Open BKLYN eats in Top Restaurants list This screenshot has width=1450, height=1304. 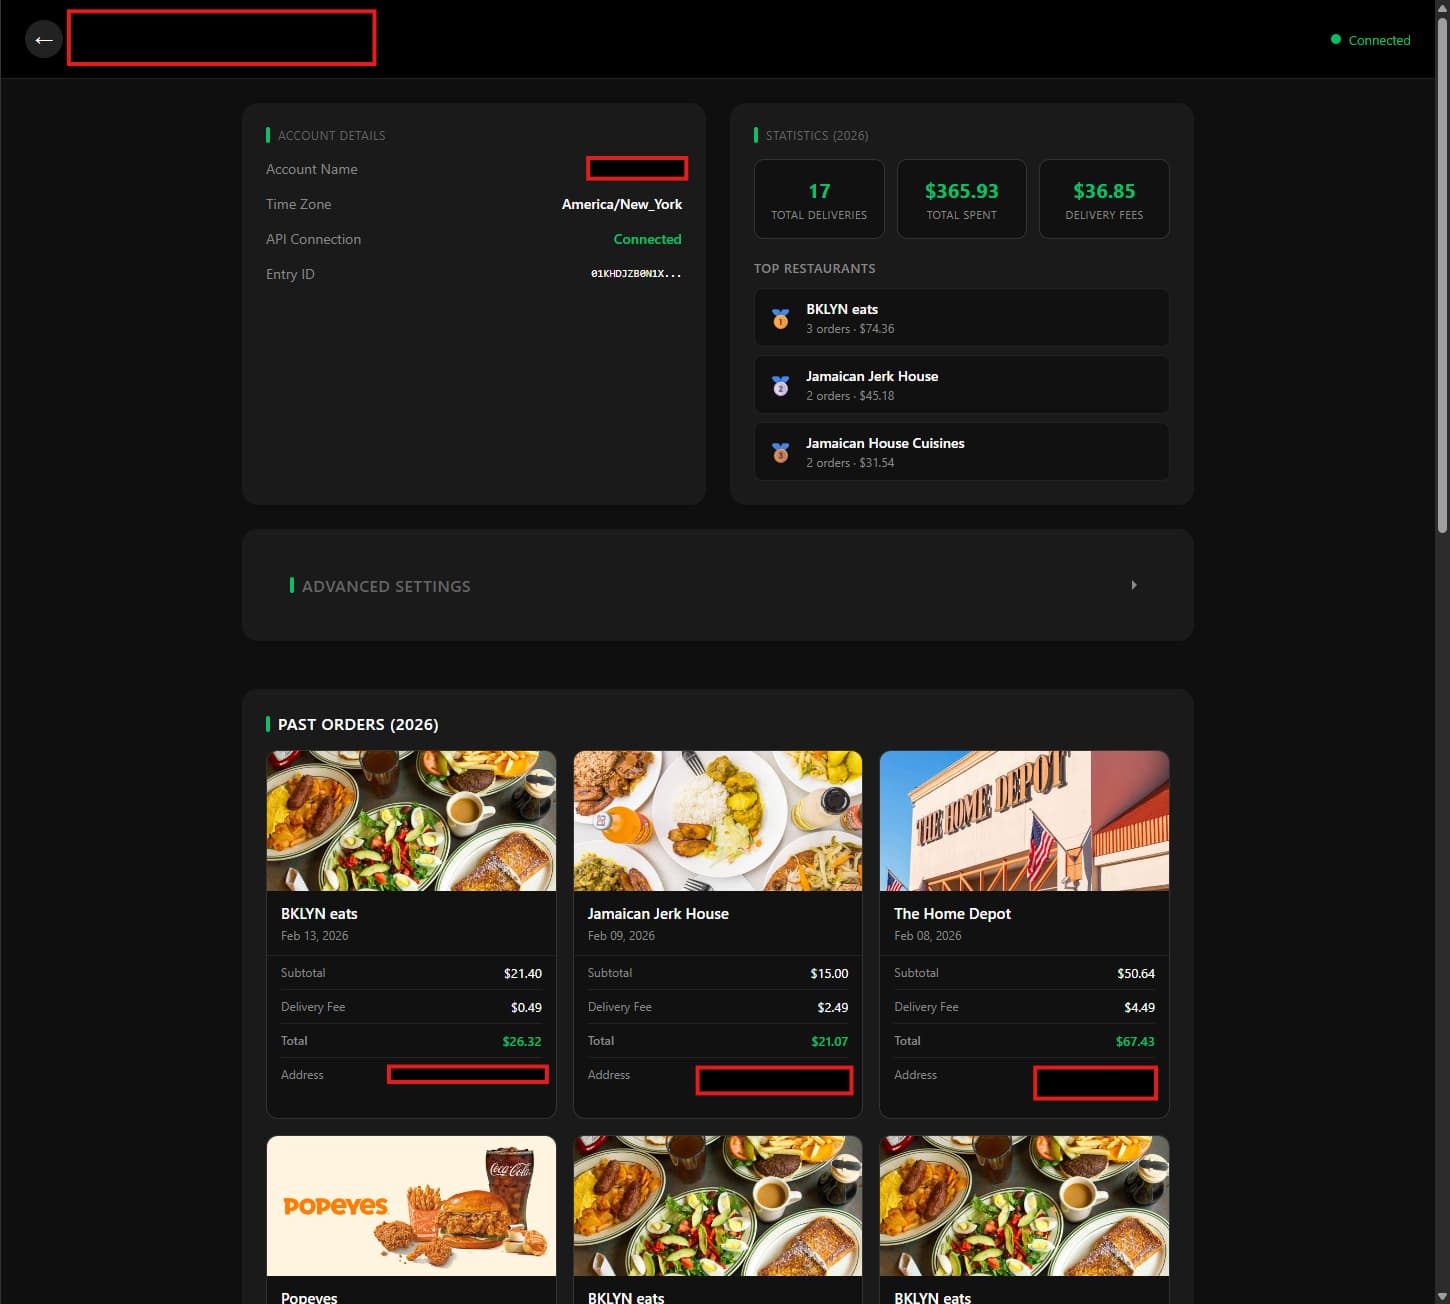click(x=962, y=318)
